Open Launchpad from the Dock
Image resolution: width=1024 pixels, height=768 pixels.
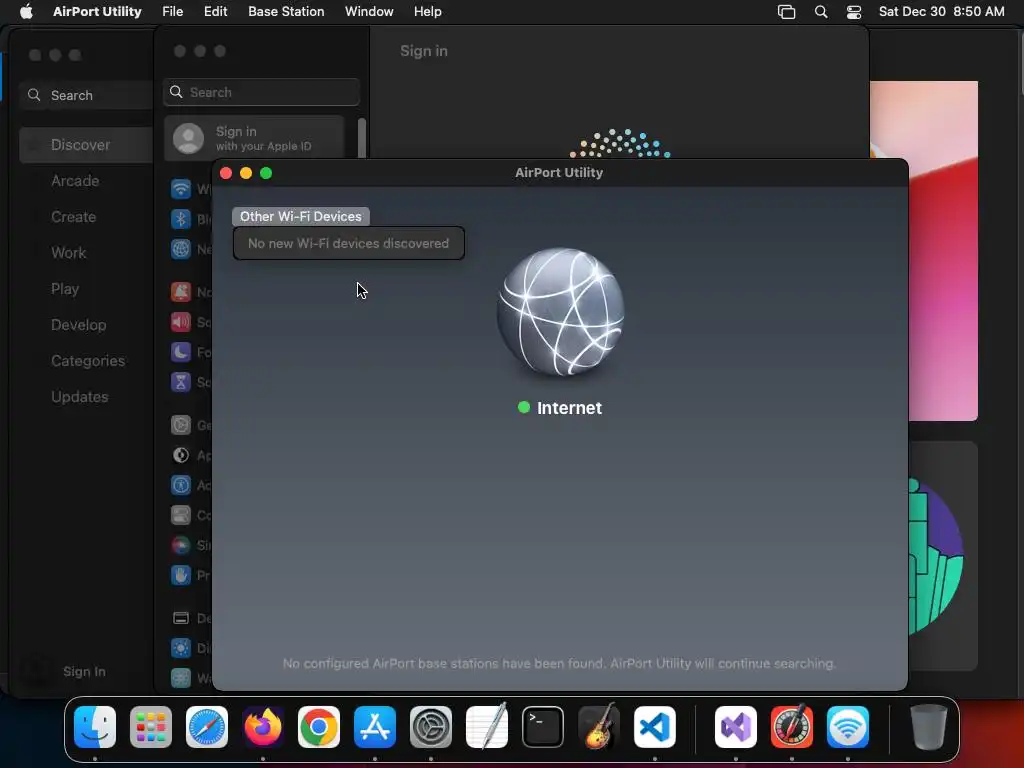[x=151, y=727]
